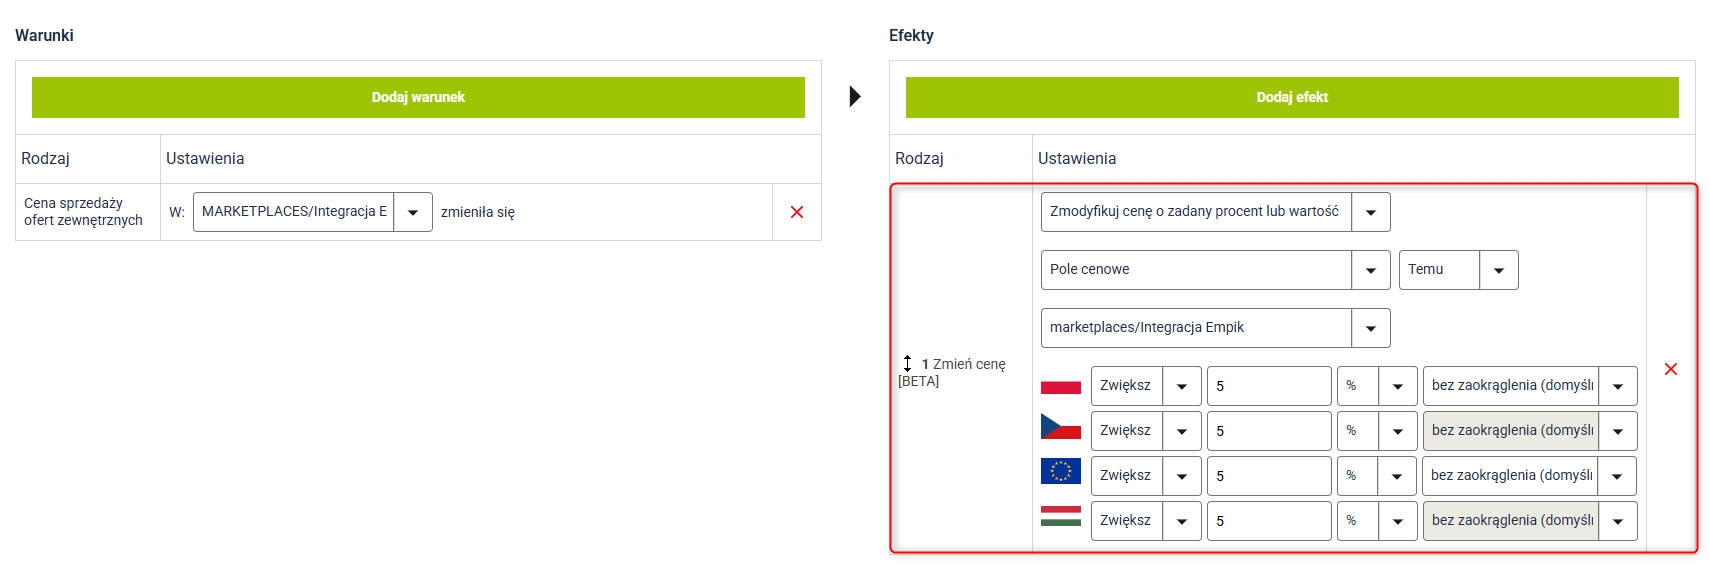Click the Czech flag icon
The width and height of the screenshot is (1710, 569).
(x=1060, y=427)
